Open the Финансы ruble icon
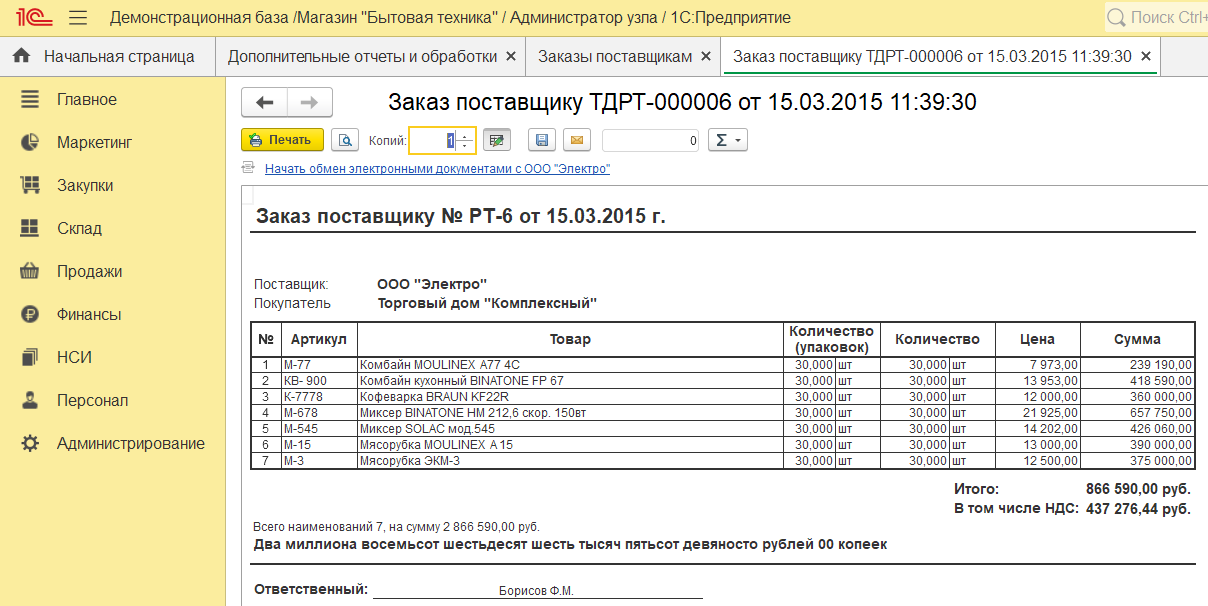Viewport: 1208px width, 606px height. click(30, 315)
